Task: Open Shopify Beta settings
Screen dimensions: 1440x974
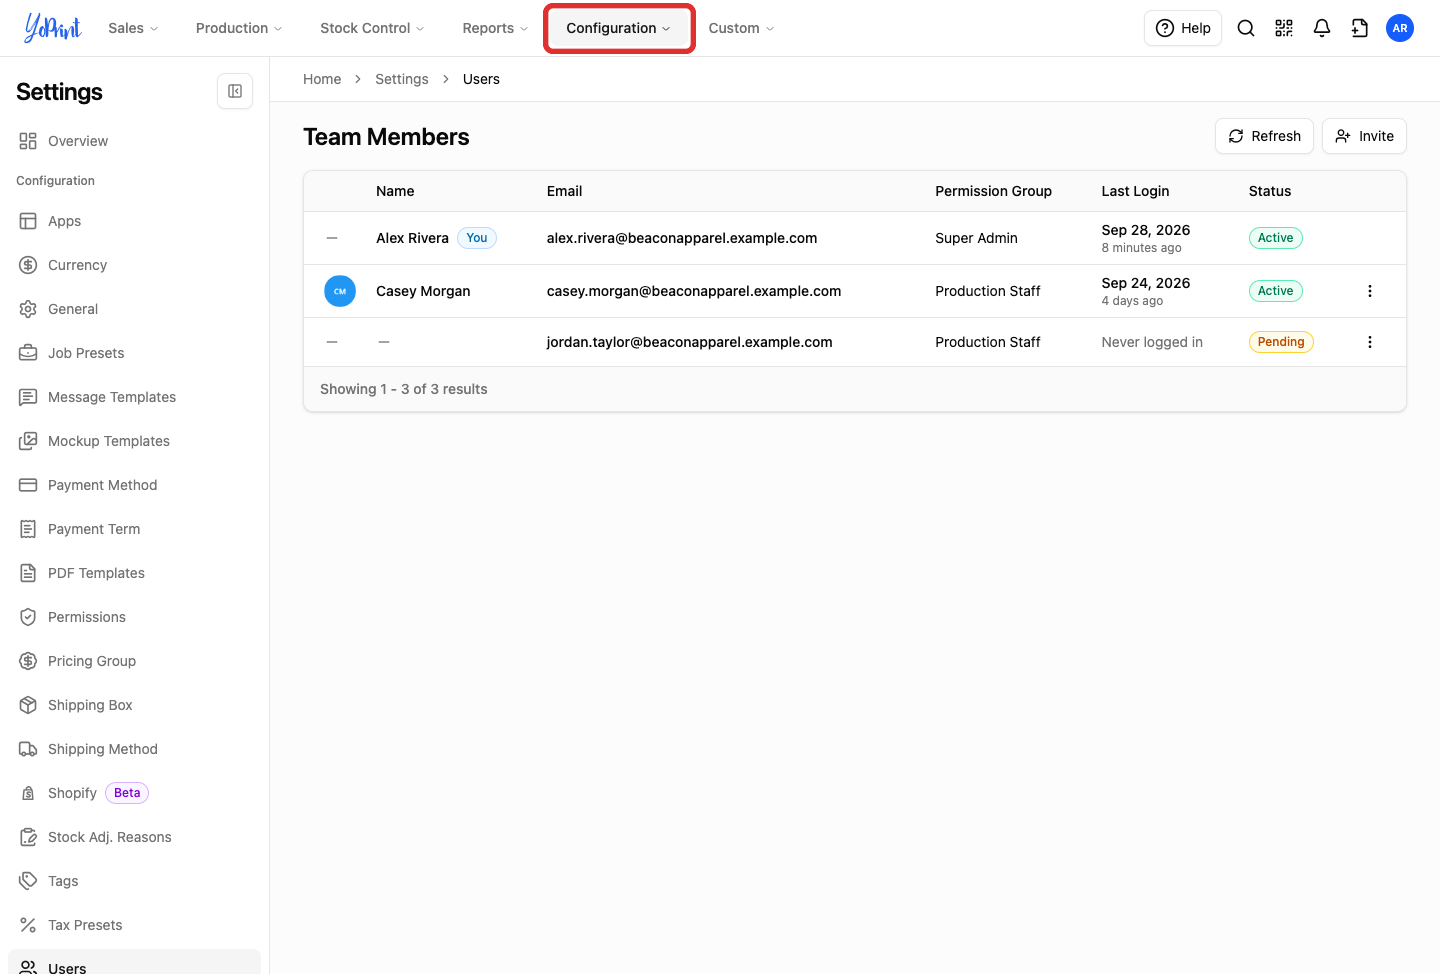Action: click(x=134, y=793)
